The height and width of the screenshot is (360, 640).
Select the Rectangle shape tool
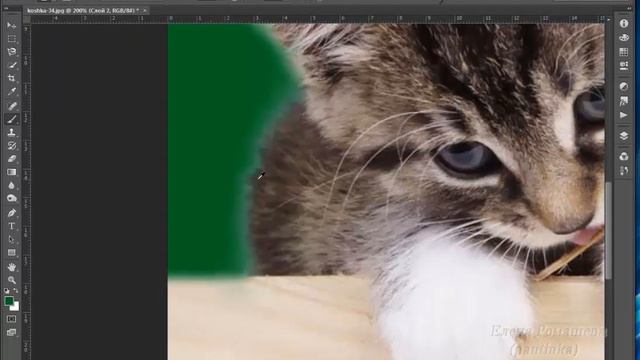pyautogui.click(x=11, y=253)
